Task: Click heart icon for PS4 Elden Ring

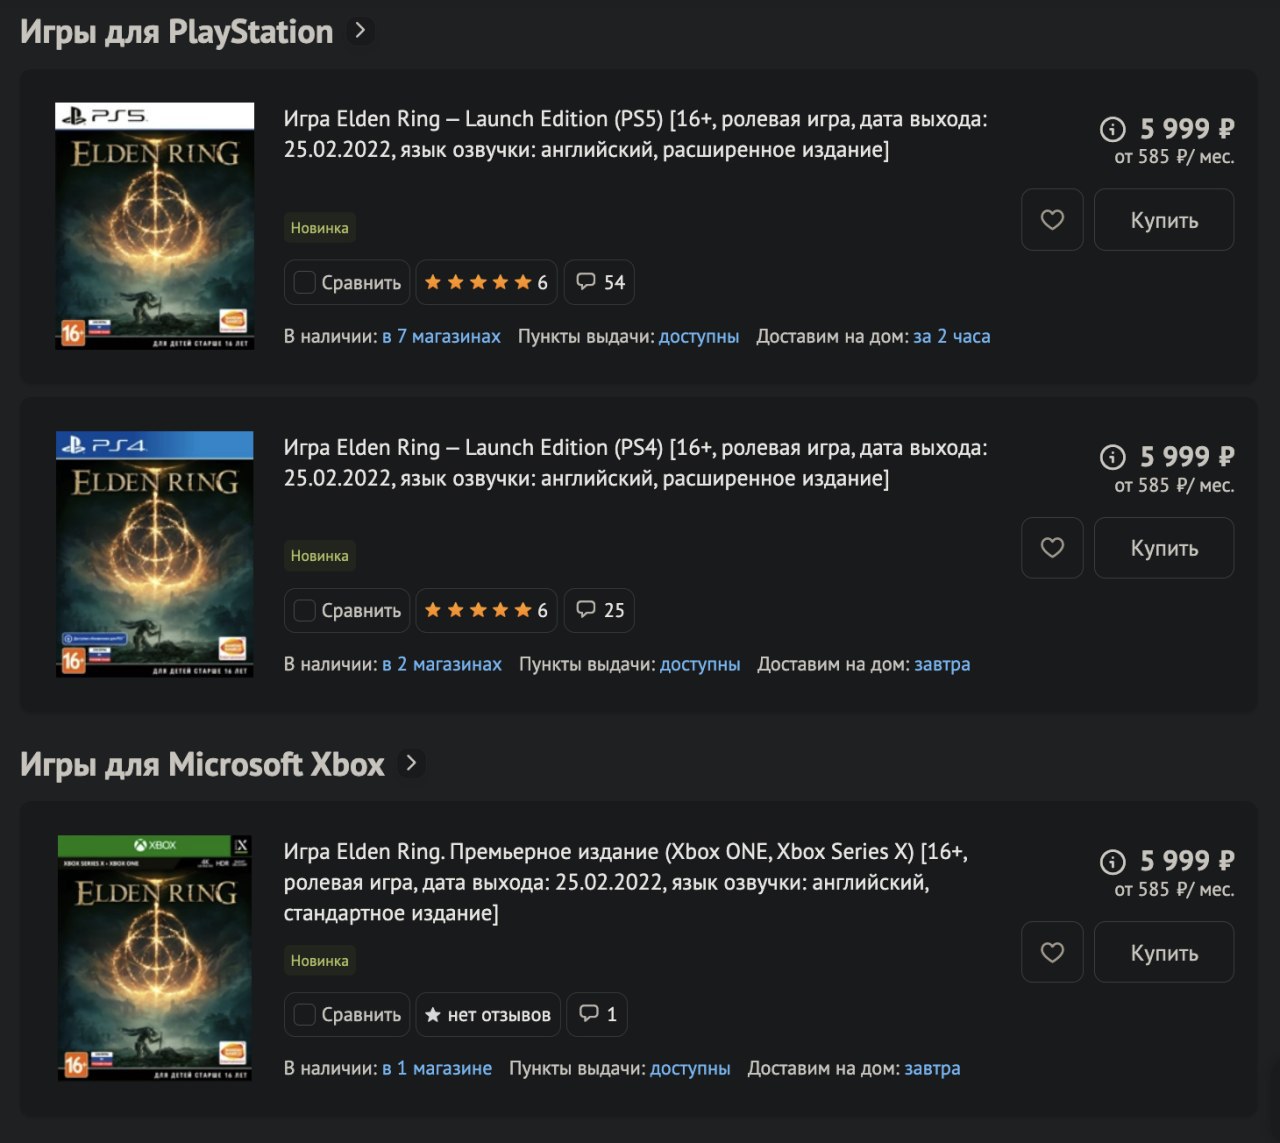Action: pos(1052,548)
